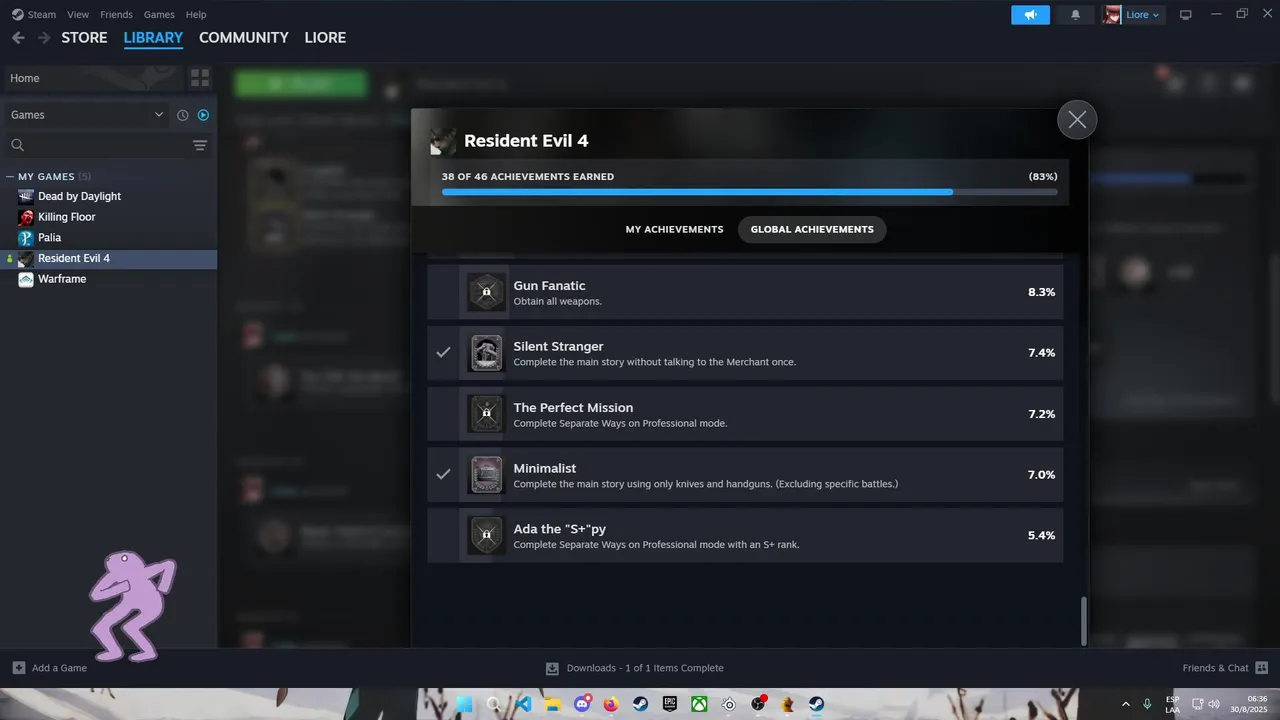Open the COMMUNITY section

pos(244,38)
